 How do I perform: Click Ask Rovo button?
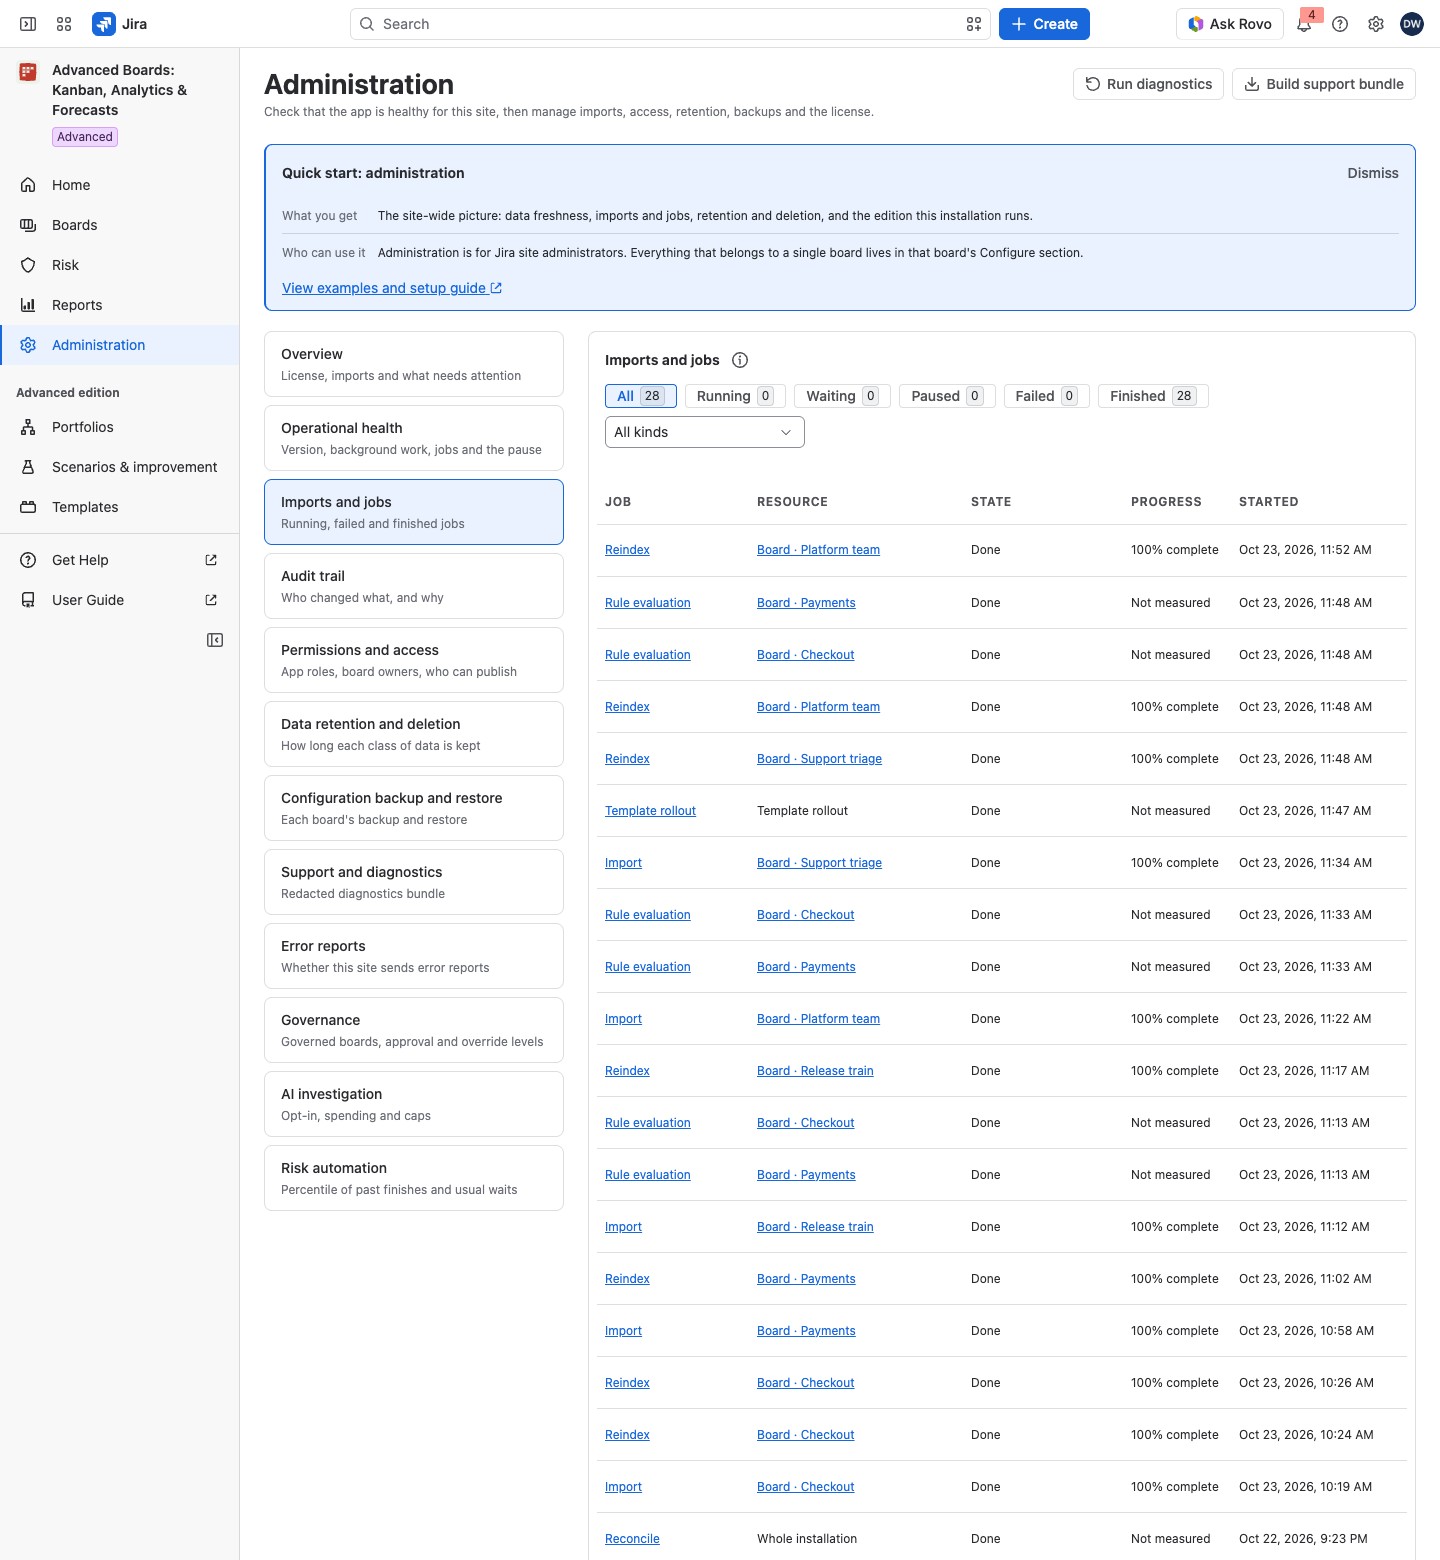(1230, 24)
